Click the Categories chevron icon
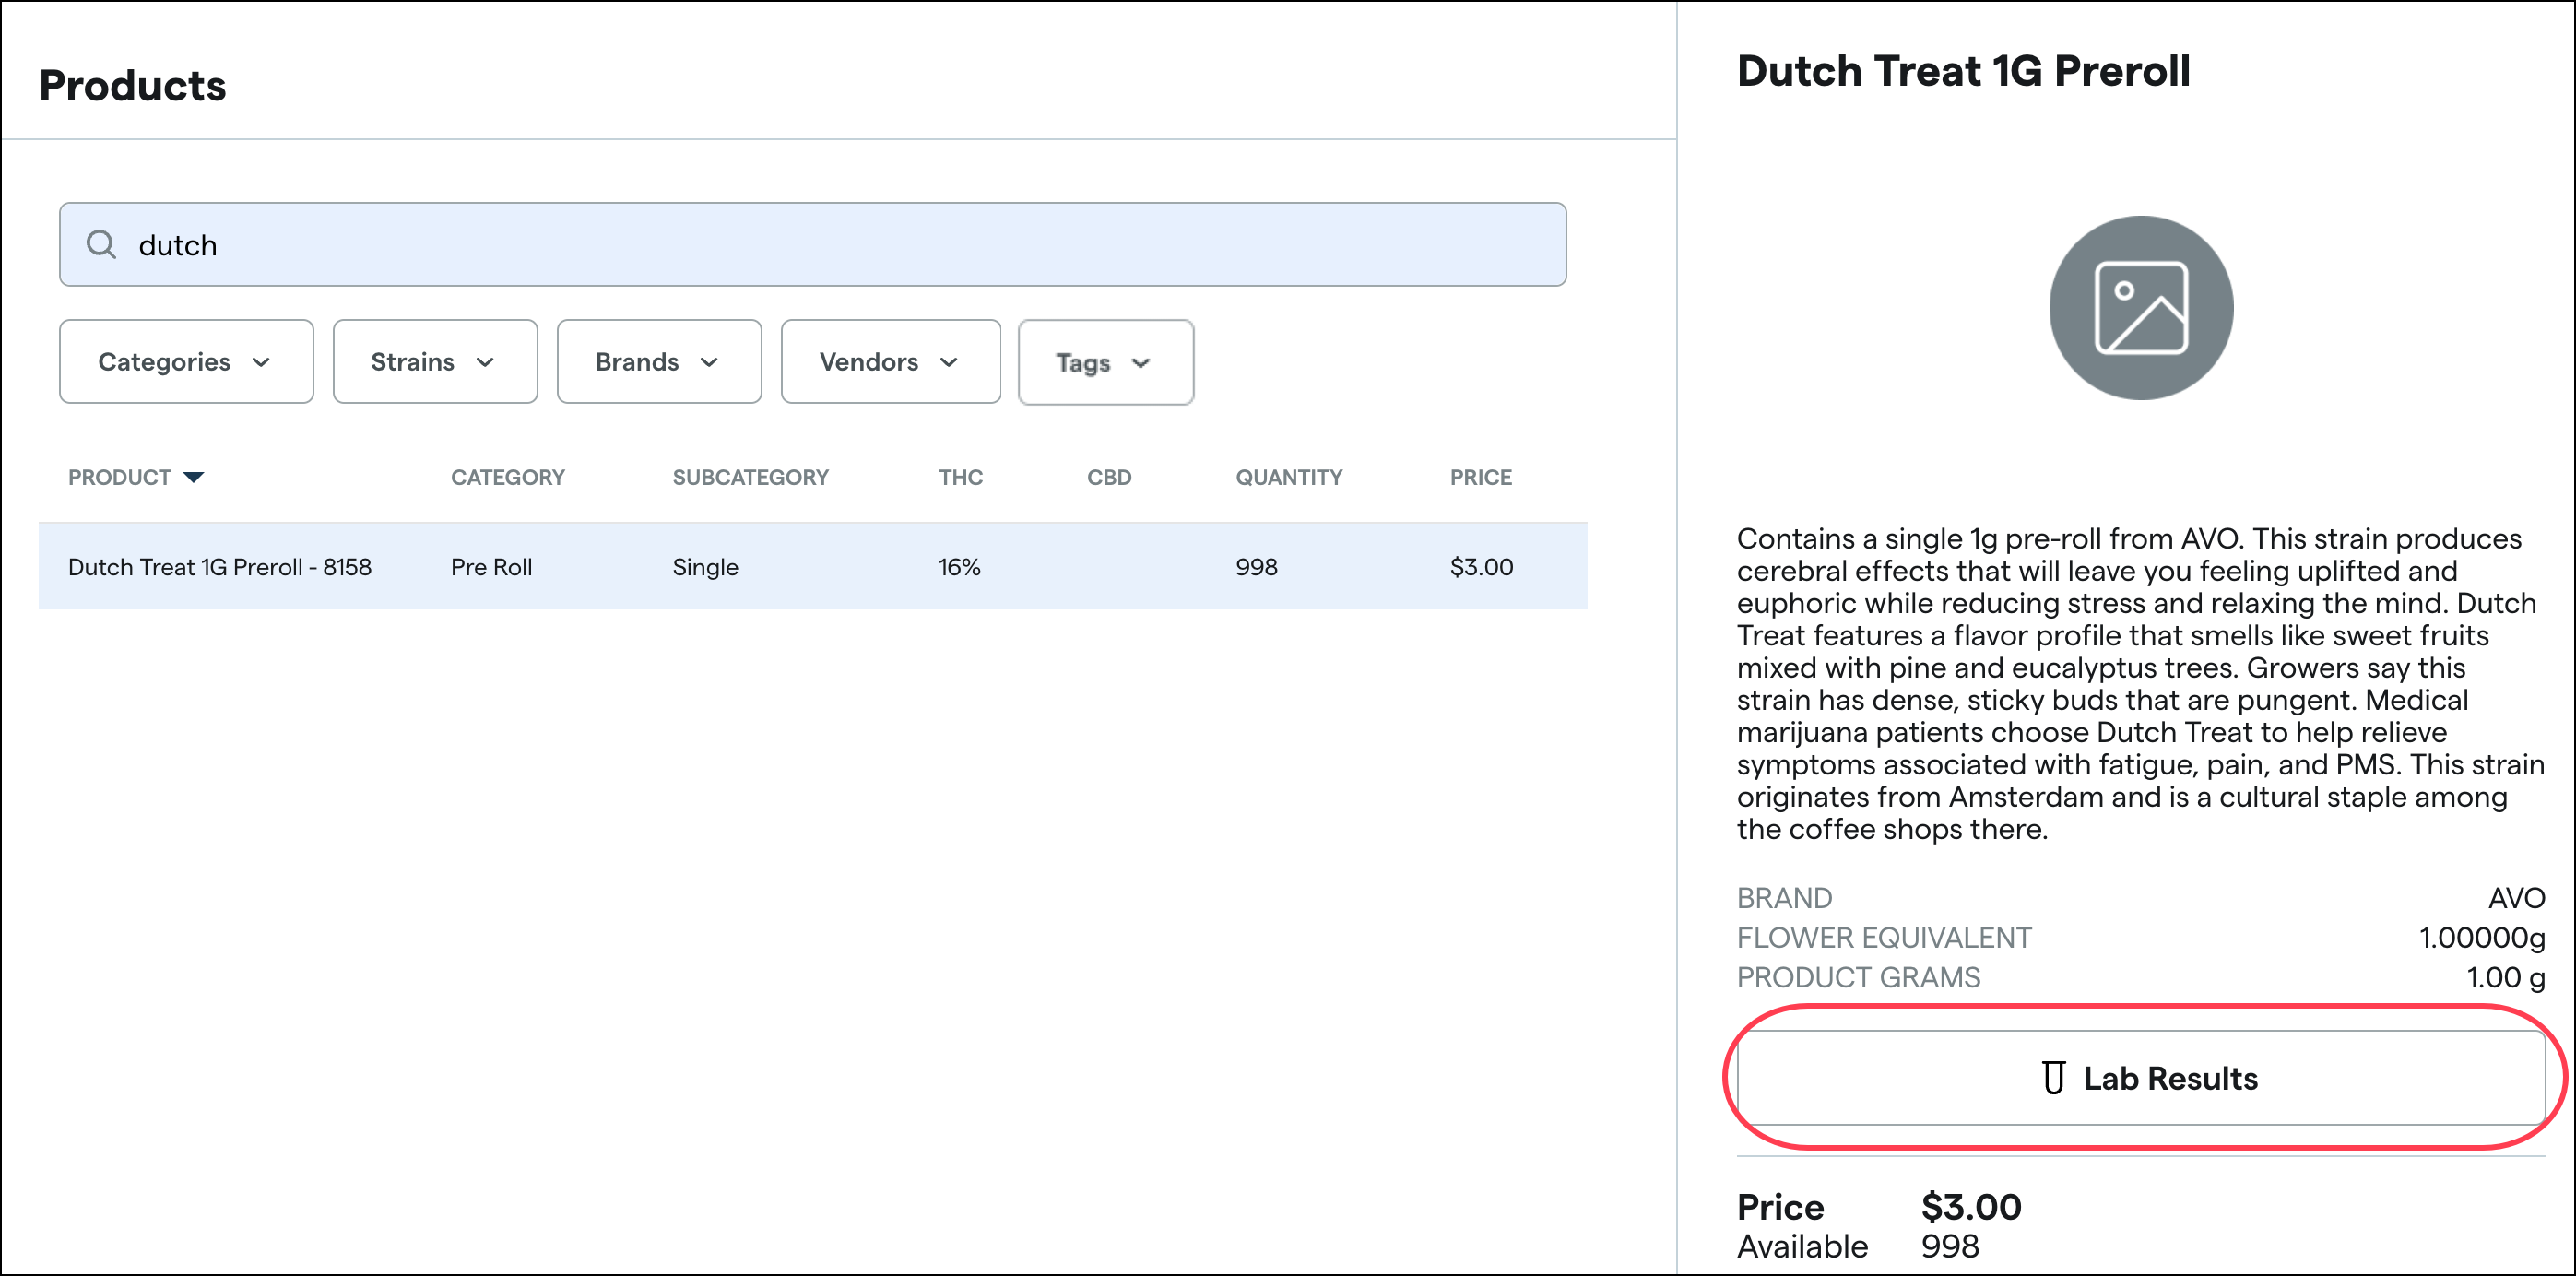The width and height of the screenshot is (2576, 1276). (262, 362)
